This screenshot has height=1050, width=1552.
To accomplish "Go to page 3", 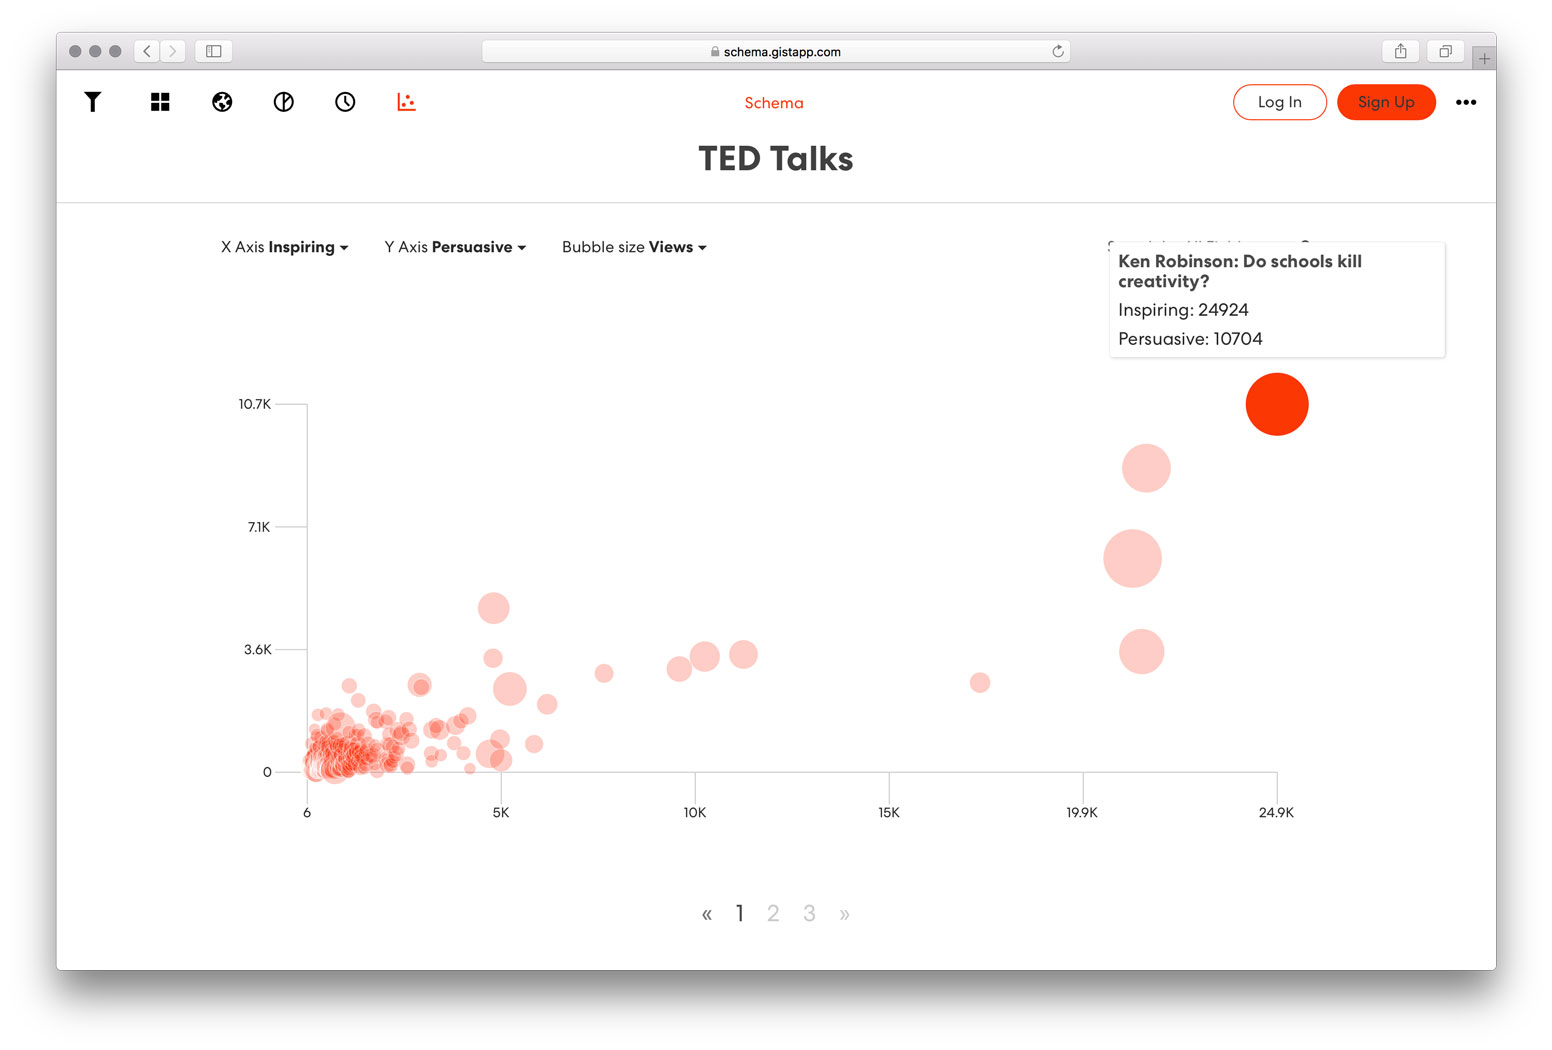I will pos(809,913).
